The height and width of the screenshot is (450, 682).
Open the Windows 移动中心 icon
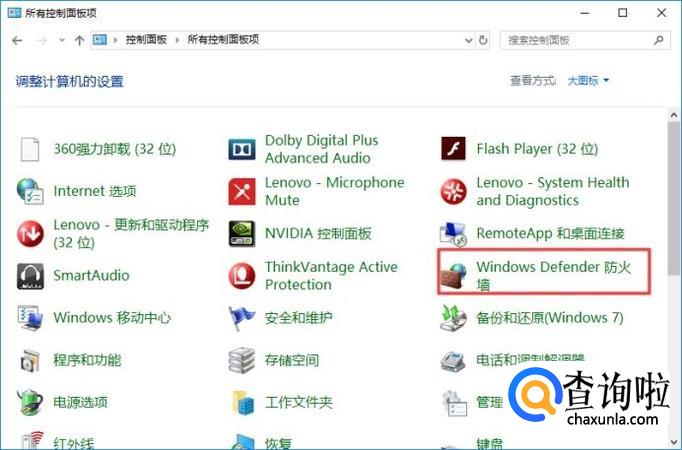point(30,318)
